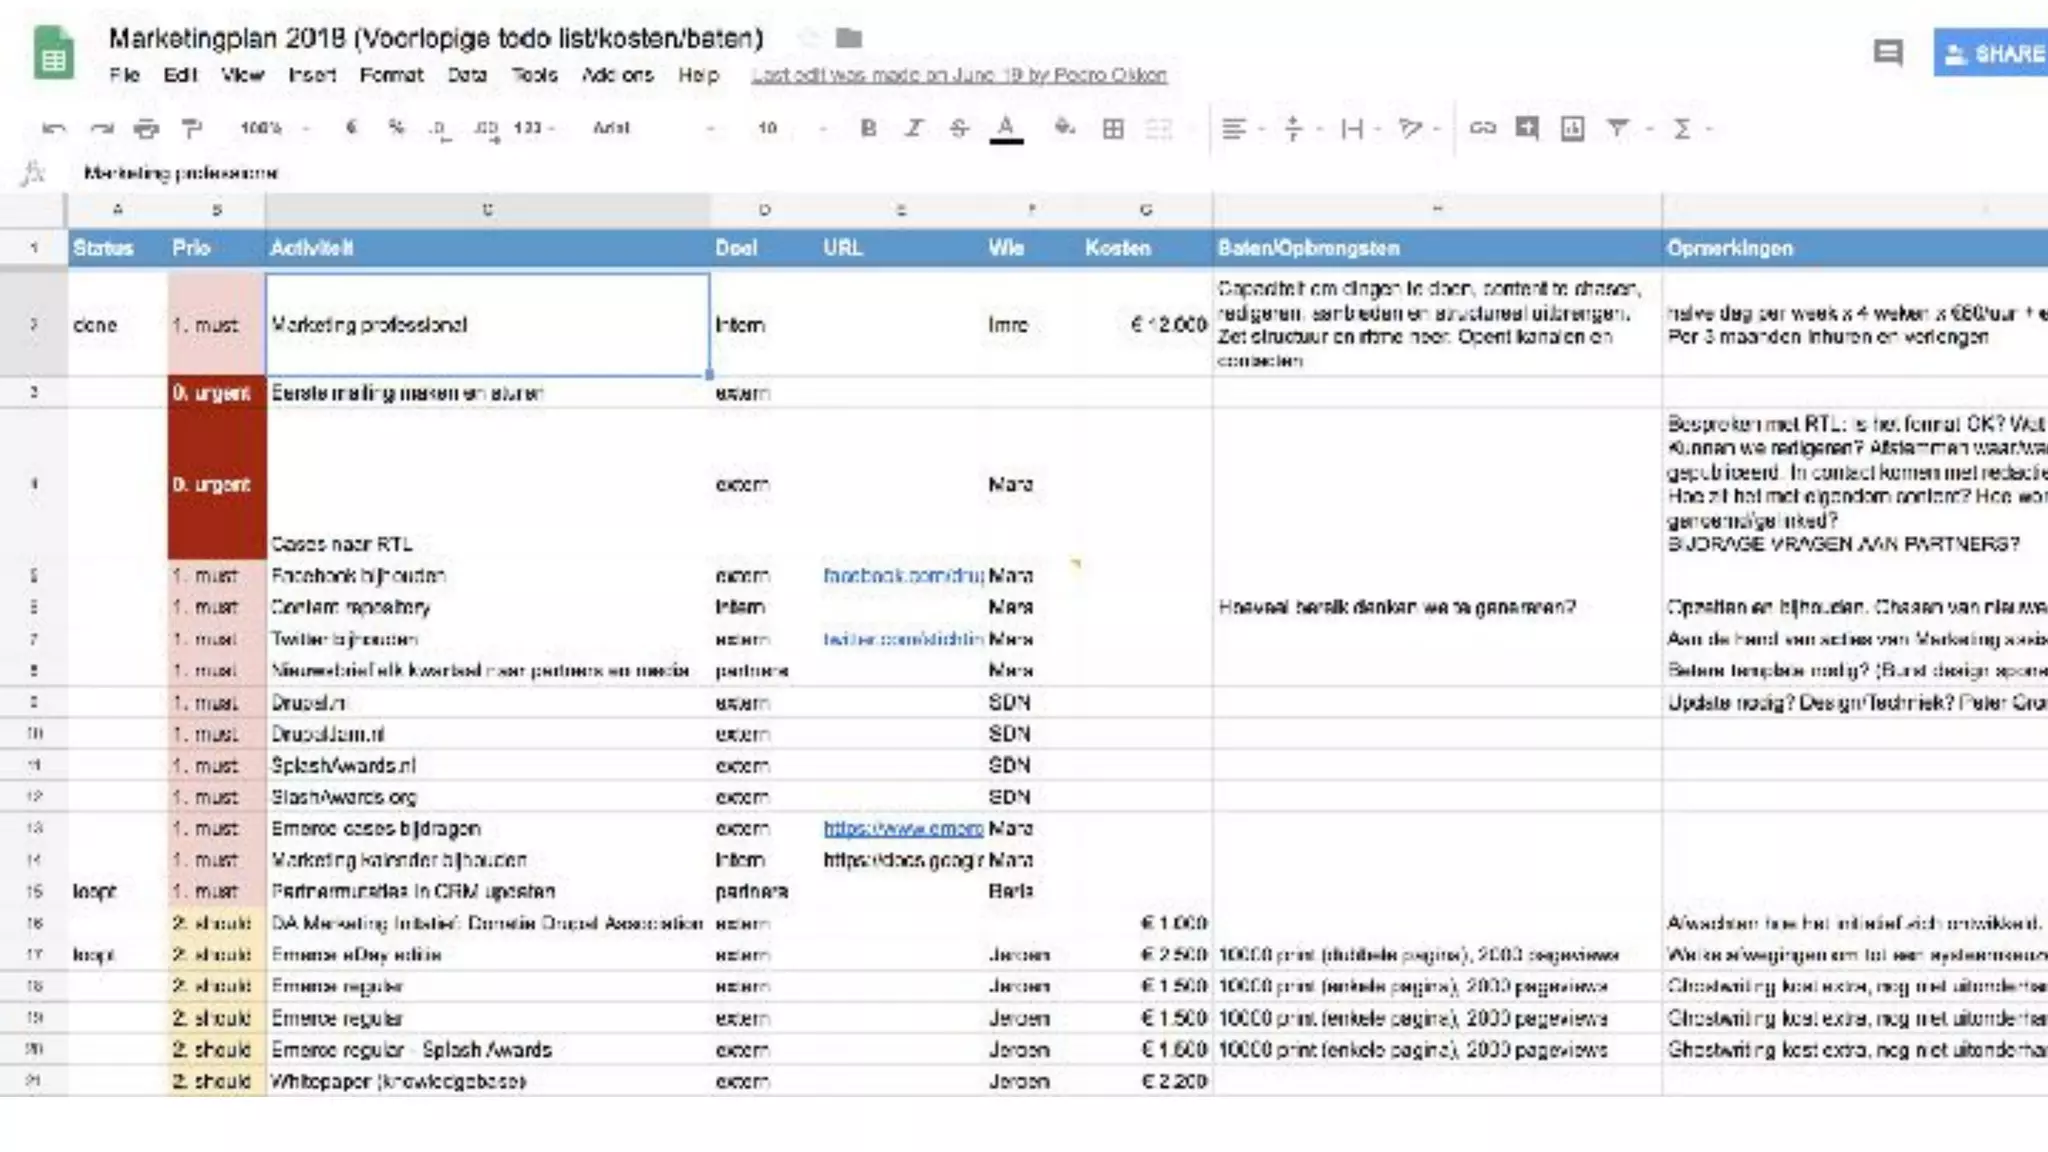Open the facebook.com link in row 5

click(902, 576)
